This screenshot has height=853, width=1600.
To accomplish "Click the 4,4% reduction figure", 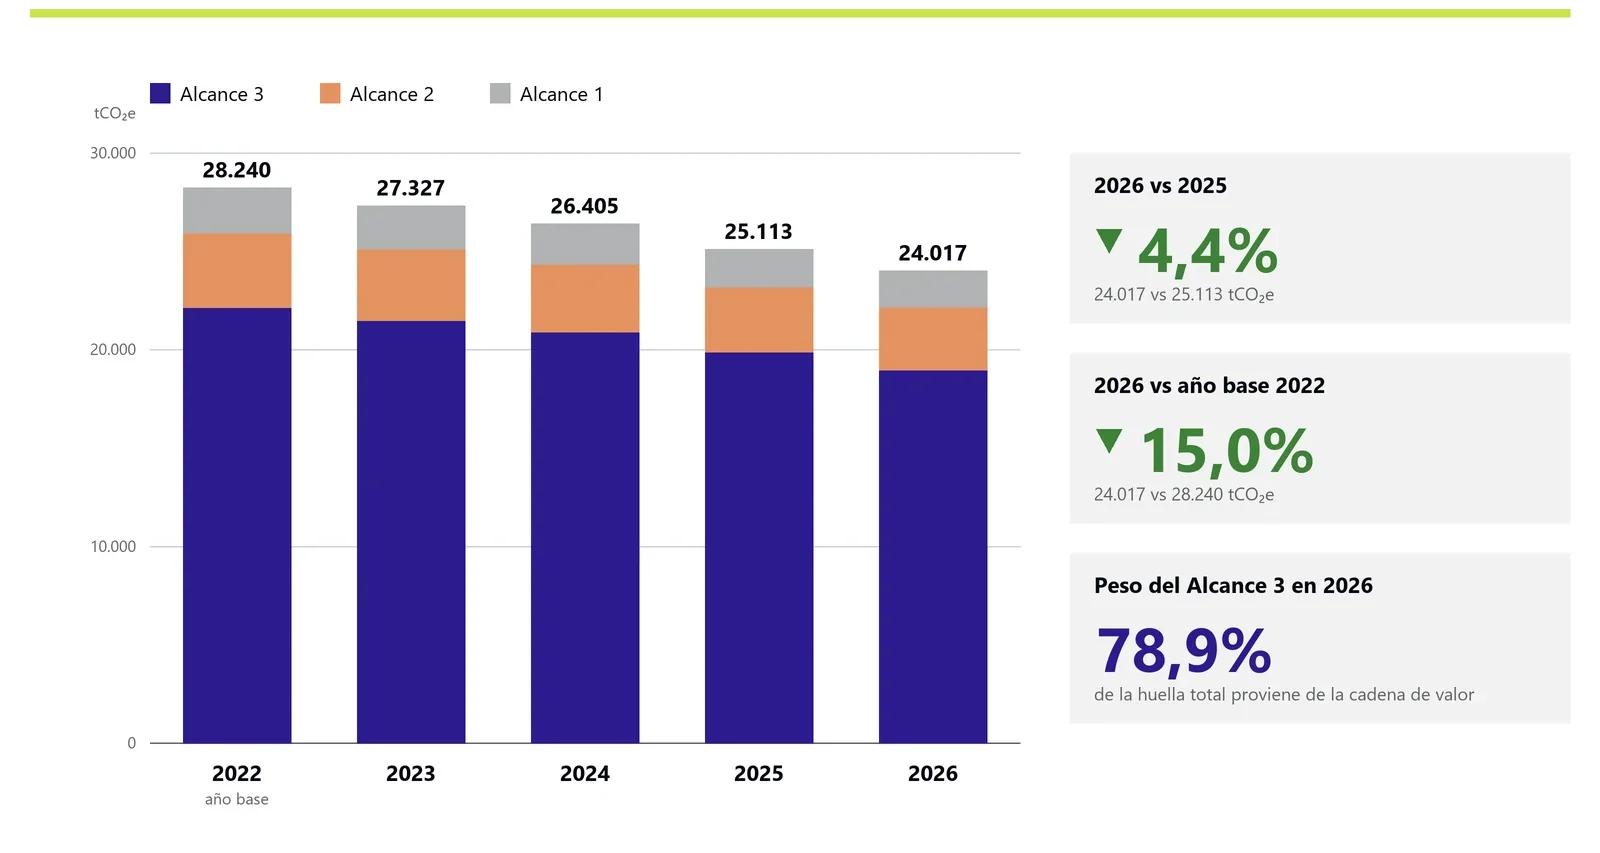I will pos(1208,251).
